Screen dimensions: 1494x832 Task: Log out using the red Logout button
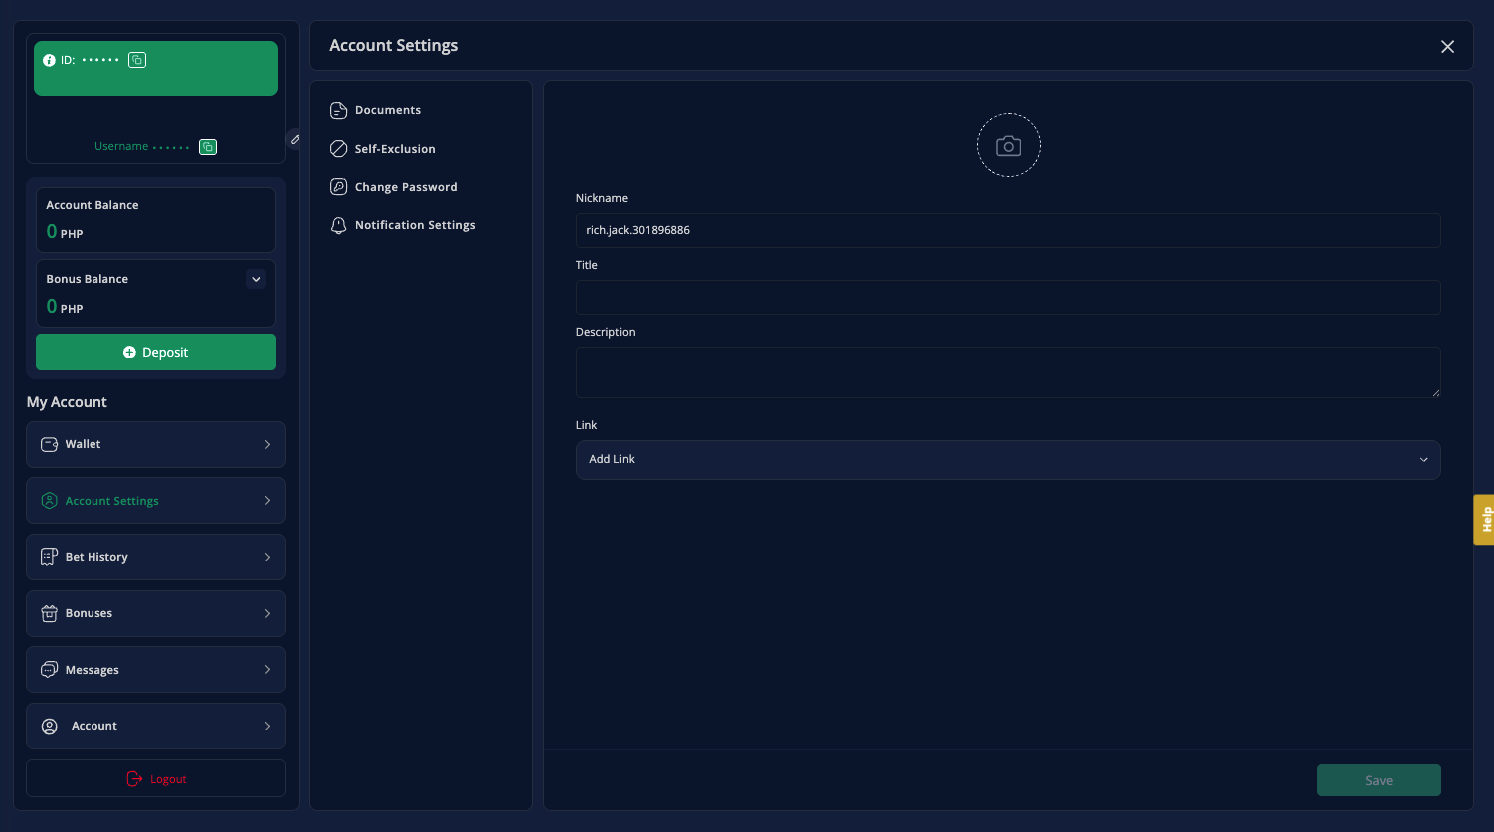click(156, 779)
